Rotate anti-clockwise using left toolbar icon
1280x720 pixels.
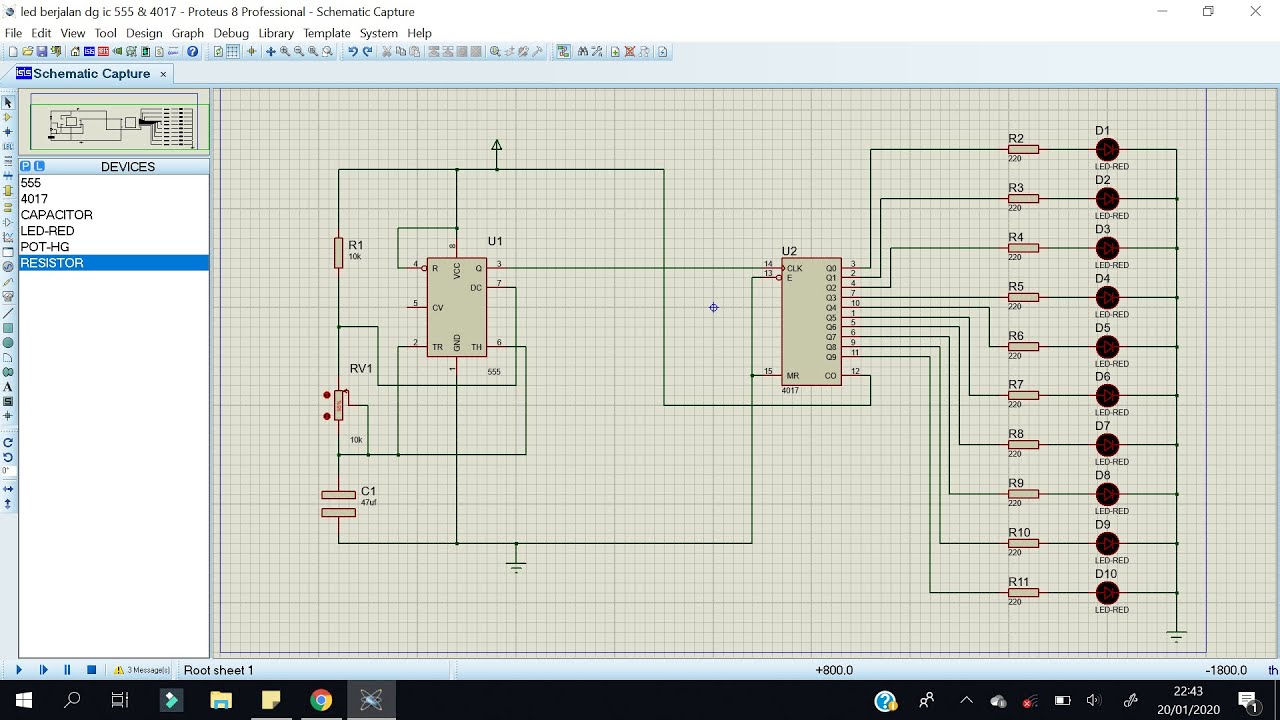8,457
